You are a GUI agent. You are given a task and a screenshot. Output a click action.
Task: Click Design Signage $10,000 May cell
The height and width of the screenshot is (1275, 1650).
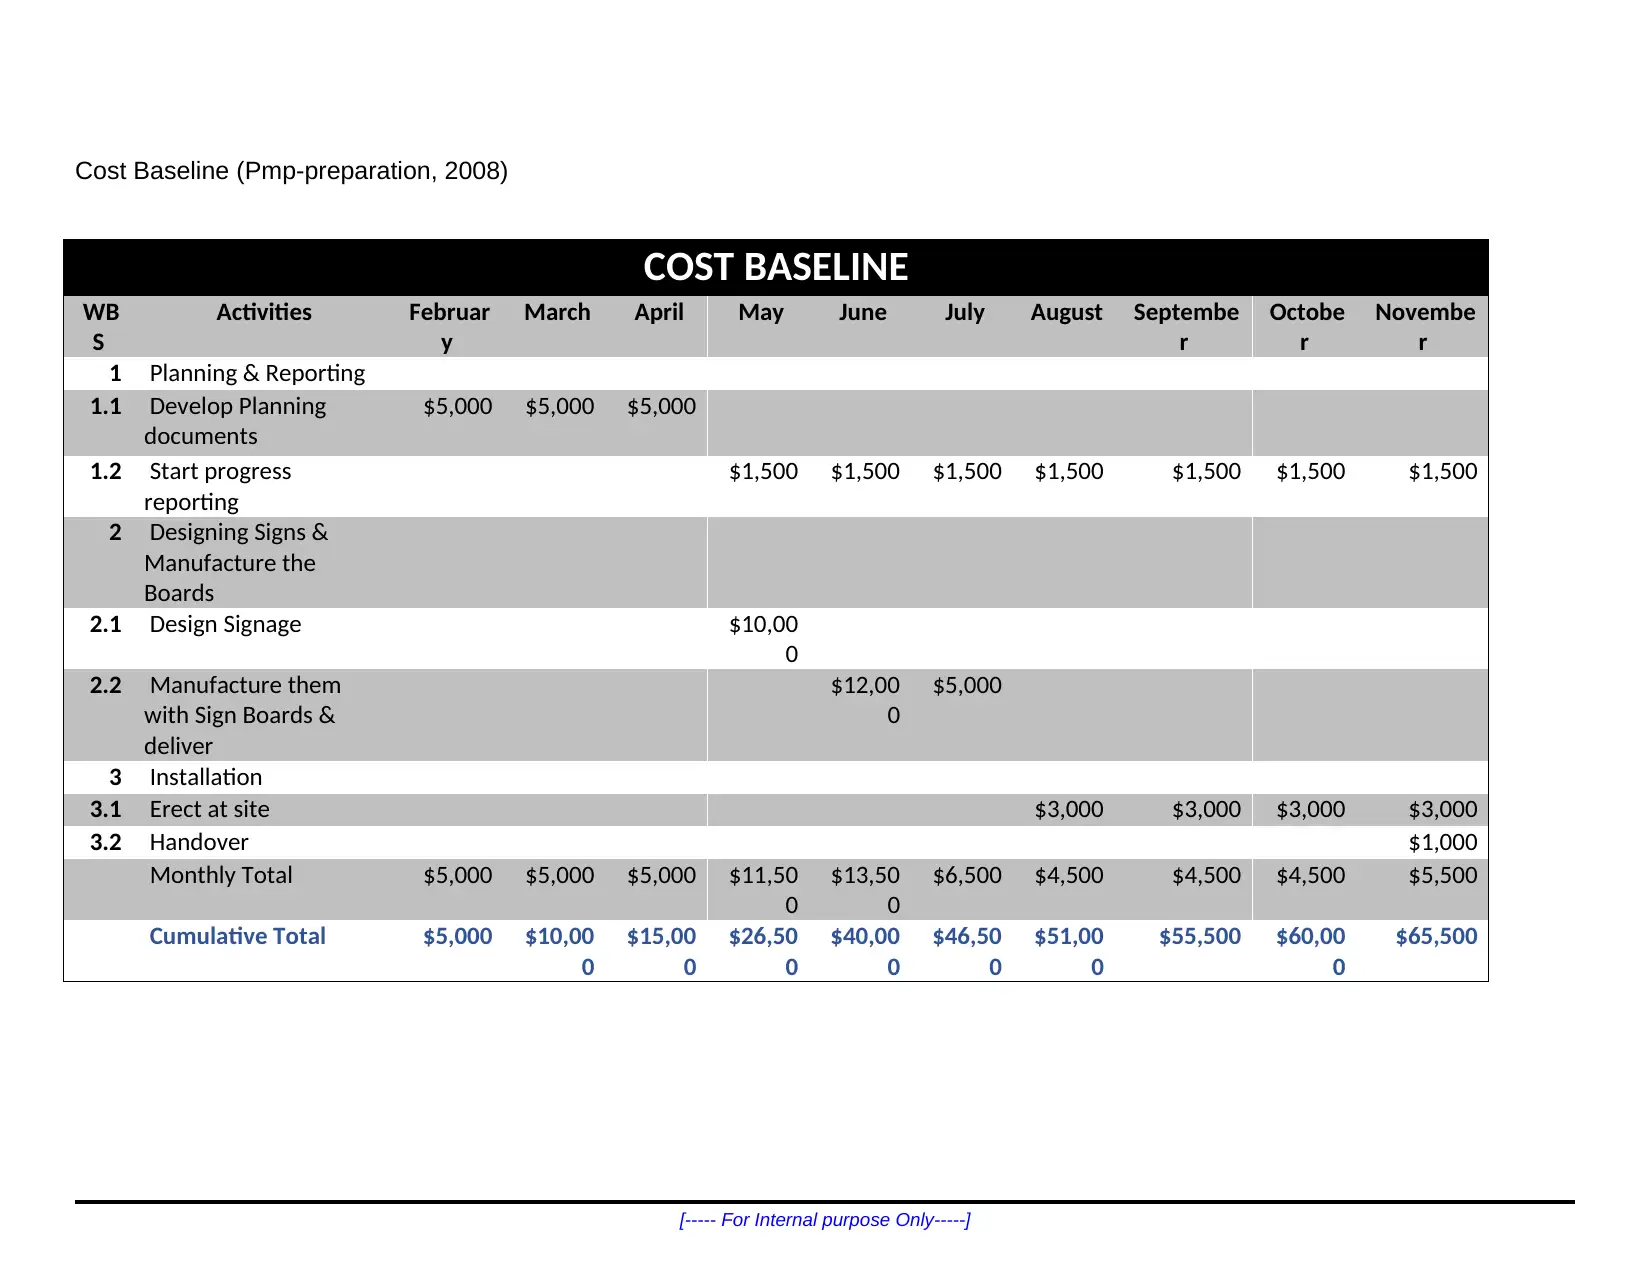[x=764, y=639]
